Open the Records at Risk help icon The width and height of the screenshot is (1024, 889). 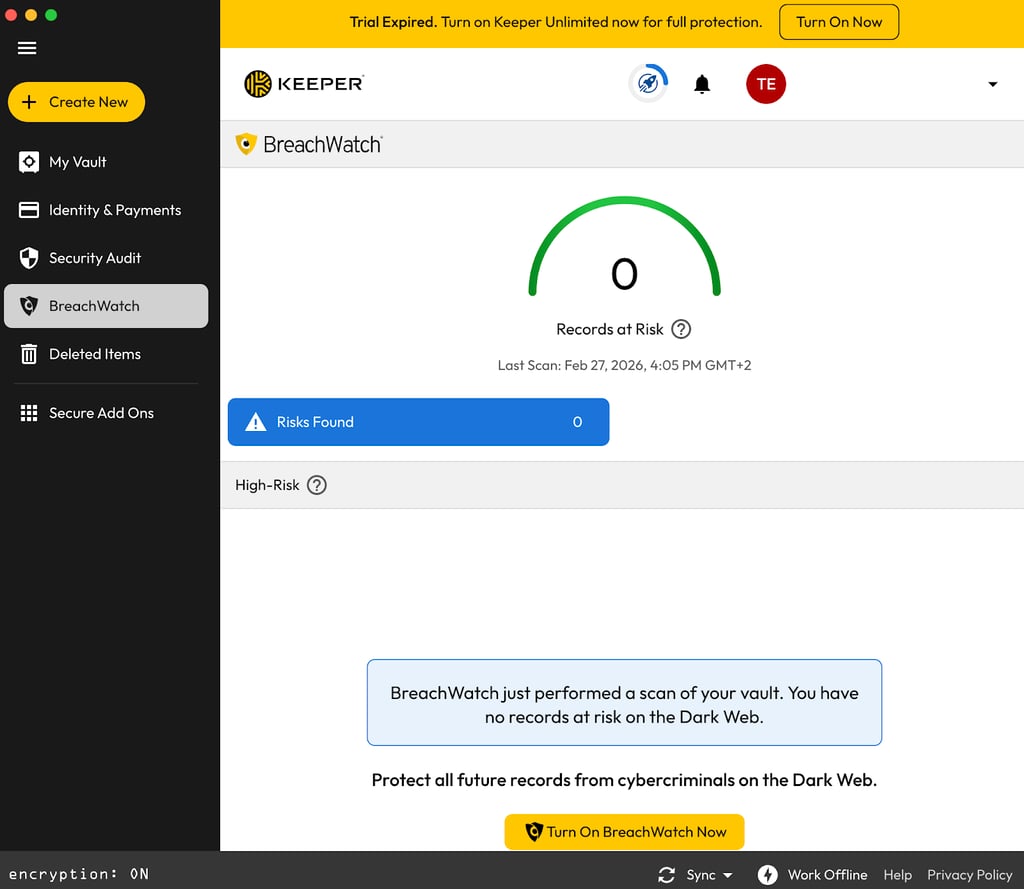(x=681, y=329)
